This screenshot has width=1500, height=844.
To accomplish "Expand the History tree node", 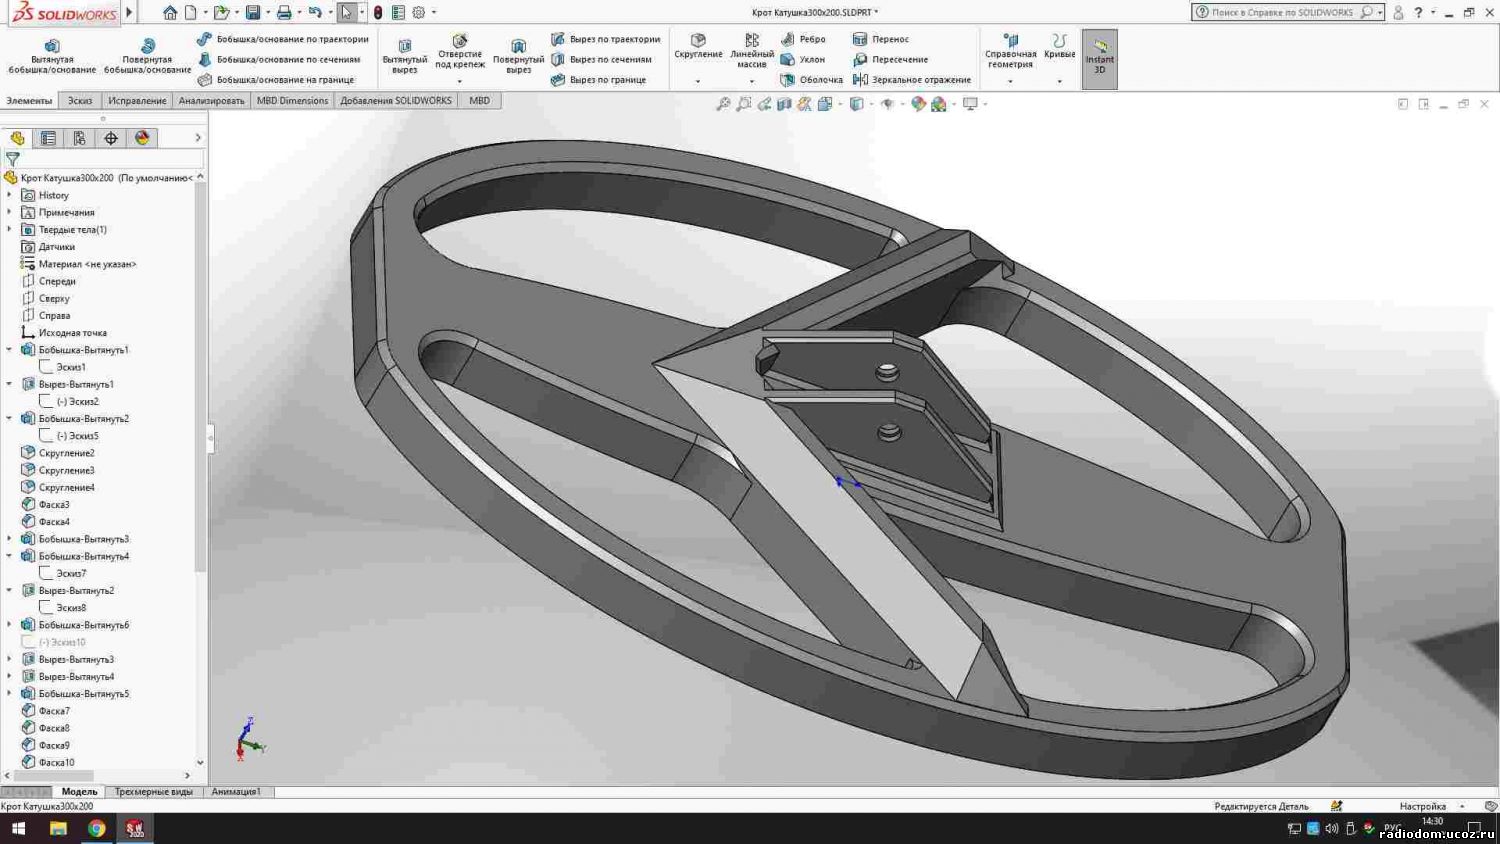I will pyautogui.click(x=10, y=195).
